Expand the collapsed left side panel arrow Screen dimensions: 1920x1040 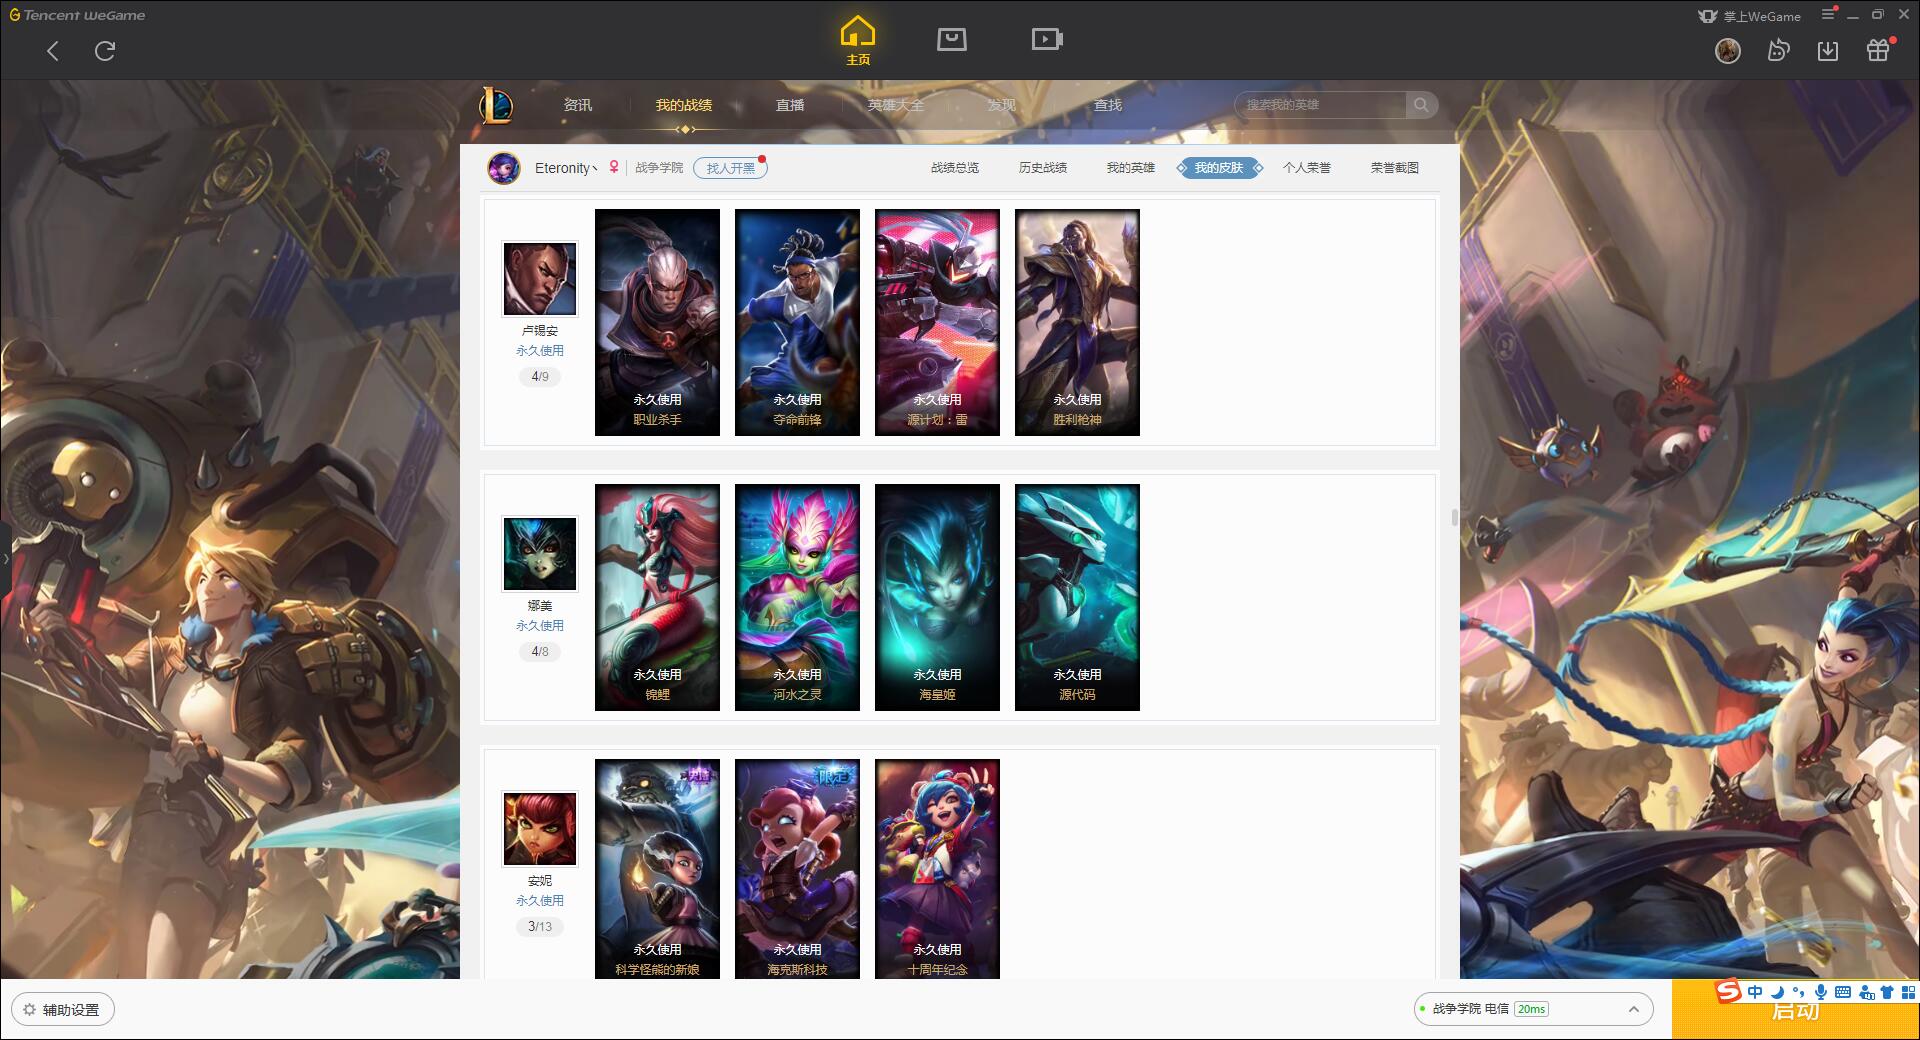pos(5,558)
